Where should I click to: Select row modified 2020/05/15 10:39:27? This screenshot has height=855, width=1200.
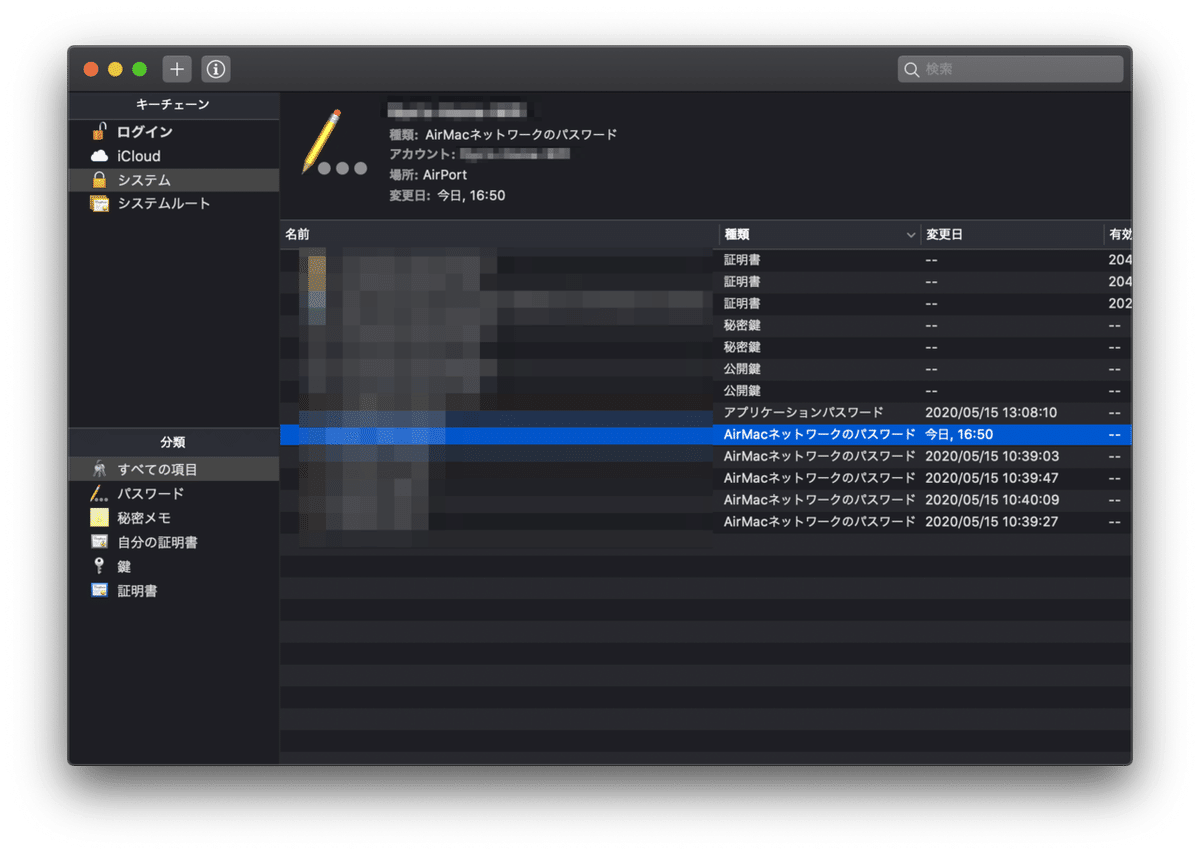pyautogui.click(x=706, y=522)
